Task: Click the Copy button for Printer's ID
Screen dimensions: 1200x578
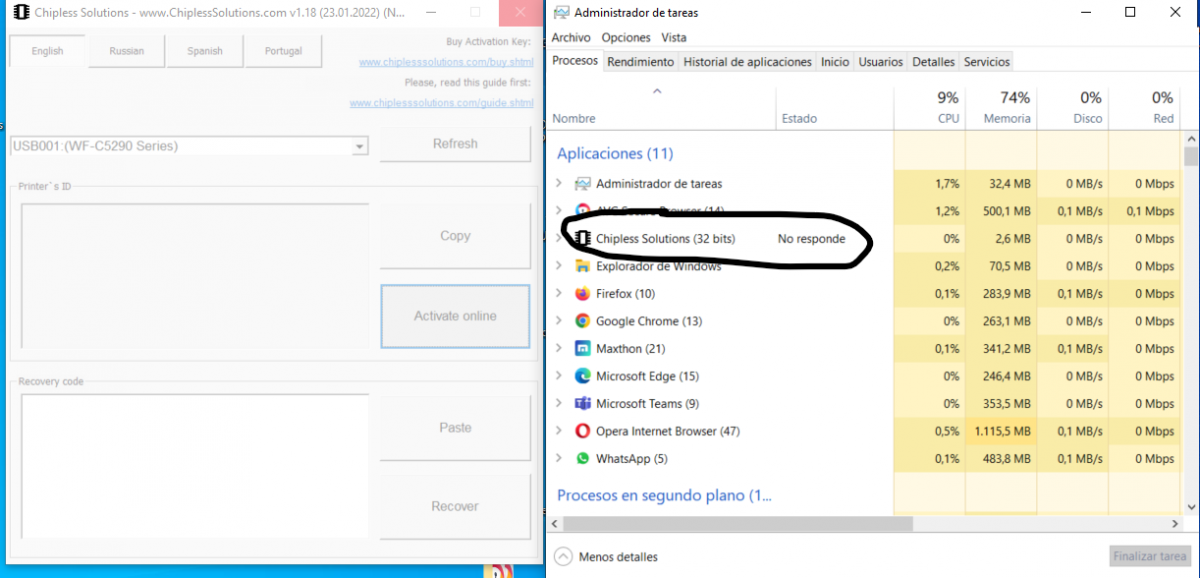Action: point(455,236)
